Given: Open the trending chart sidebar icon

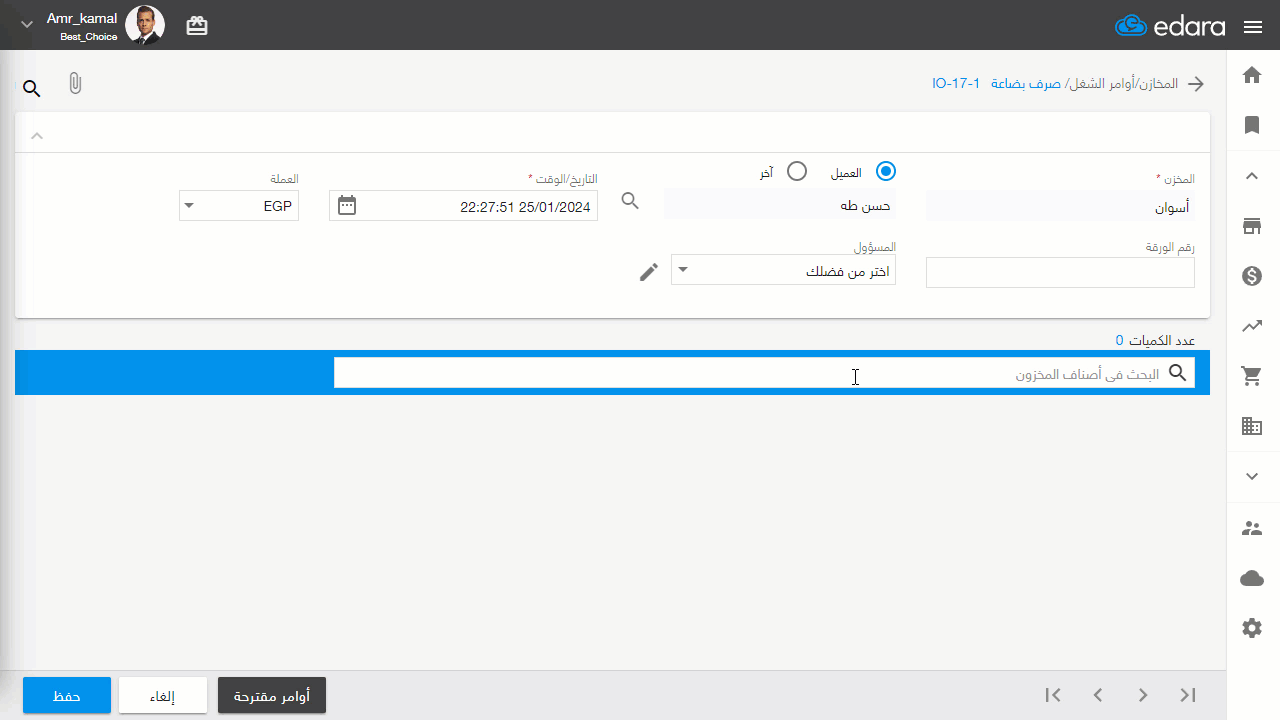Looking at the screenshot, I should pyautogui.click(x=1252, y=325).
